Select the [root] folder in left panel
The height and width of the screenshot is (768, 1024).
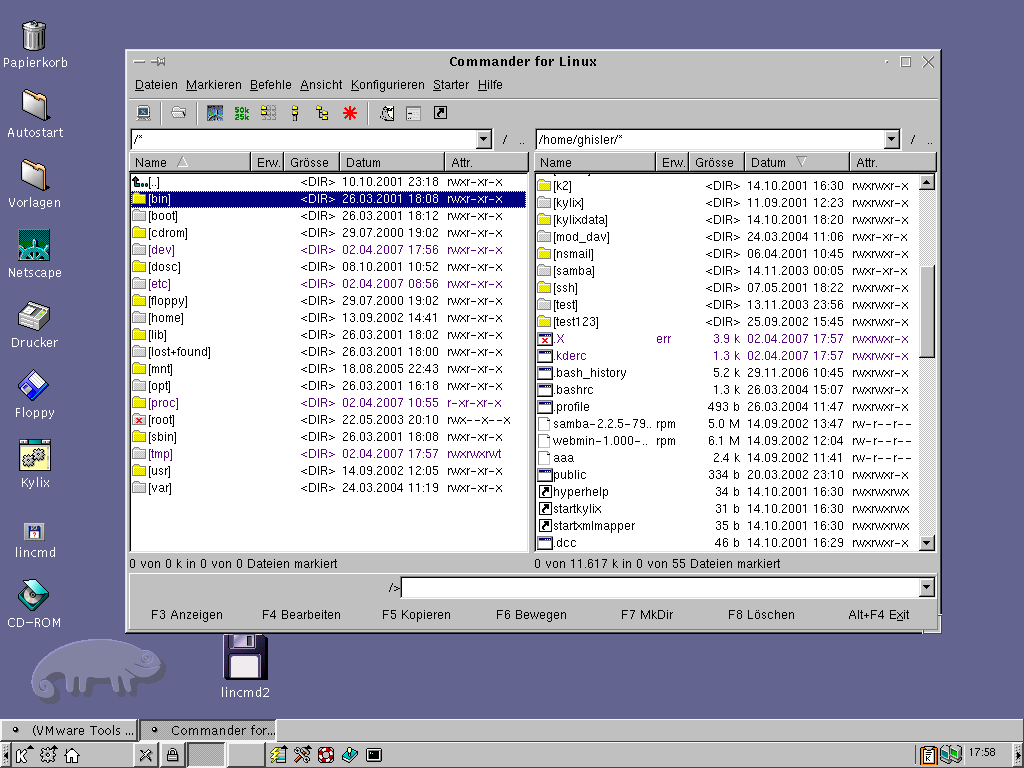(x=328, y=420)
